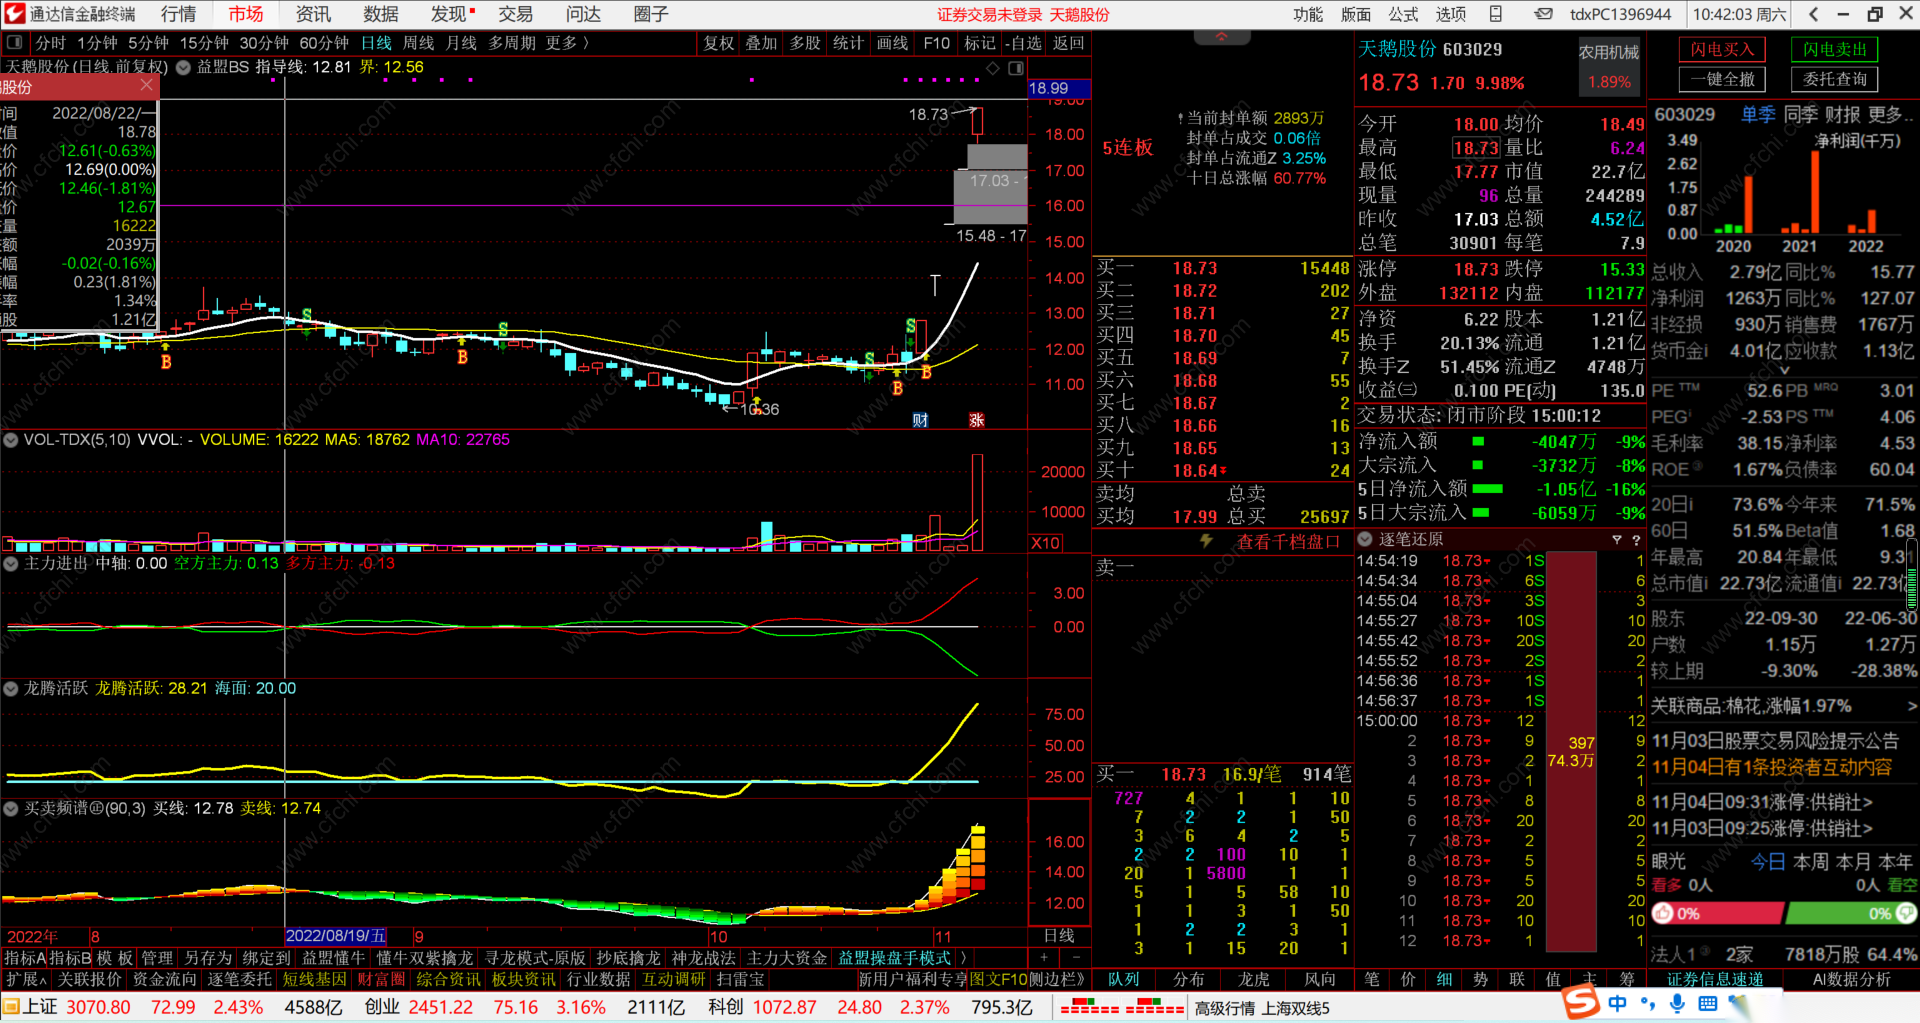The image size is (1920, 1023).
Task: Select 本周 in the 眼光 poll
Action: (x=1811, y=862)
